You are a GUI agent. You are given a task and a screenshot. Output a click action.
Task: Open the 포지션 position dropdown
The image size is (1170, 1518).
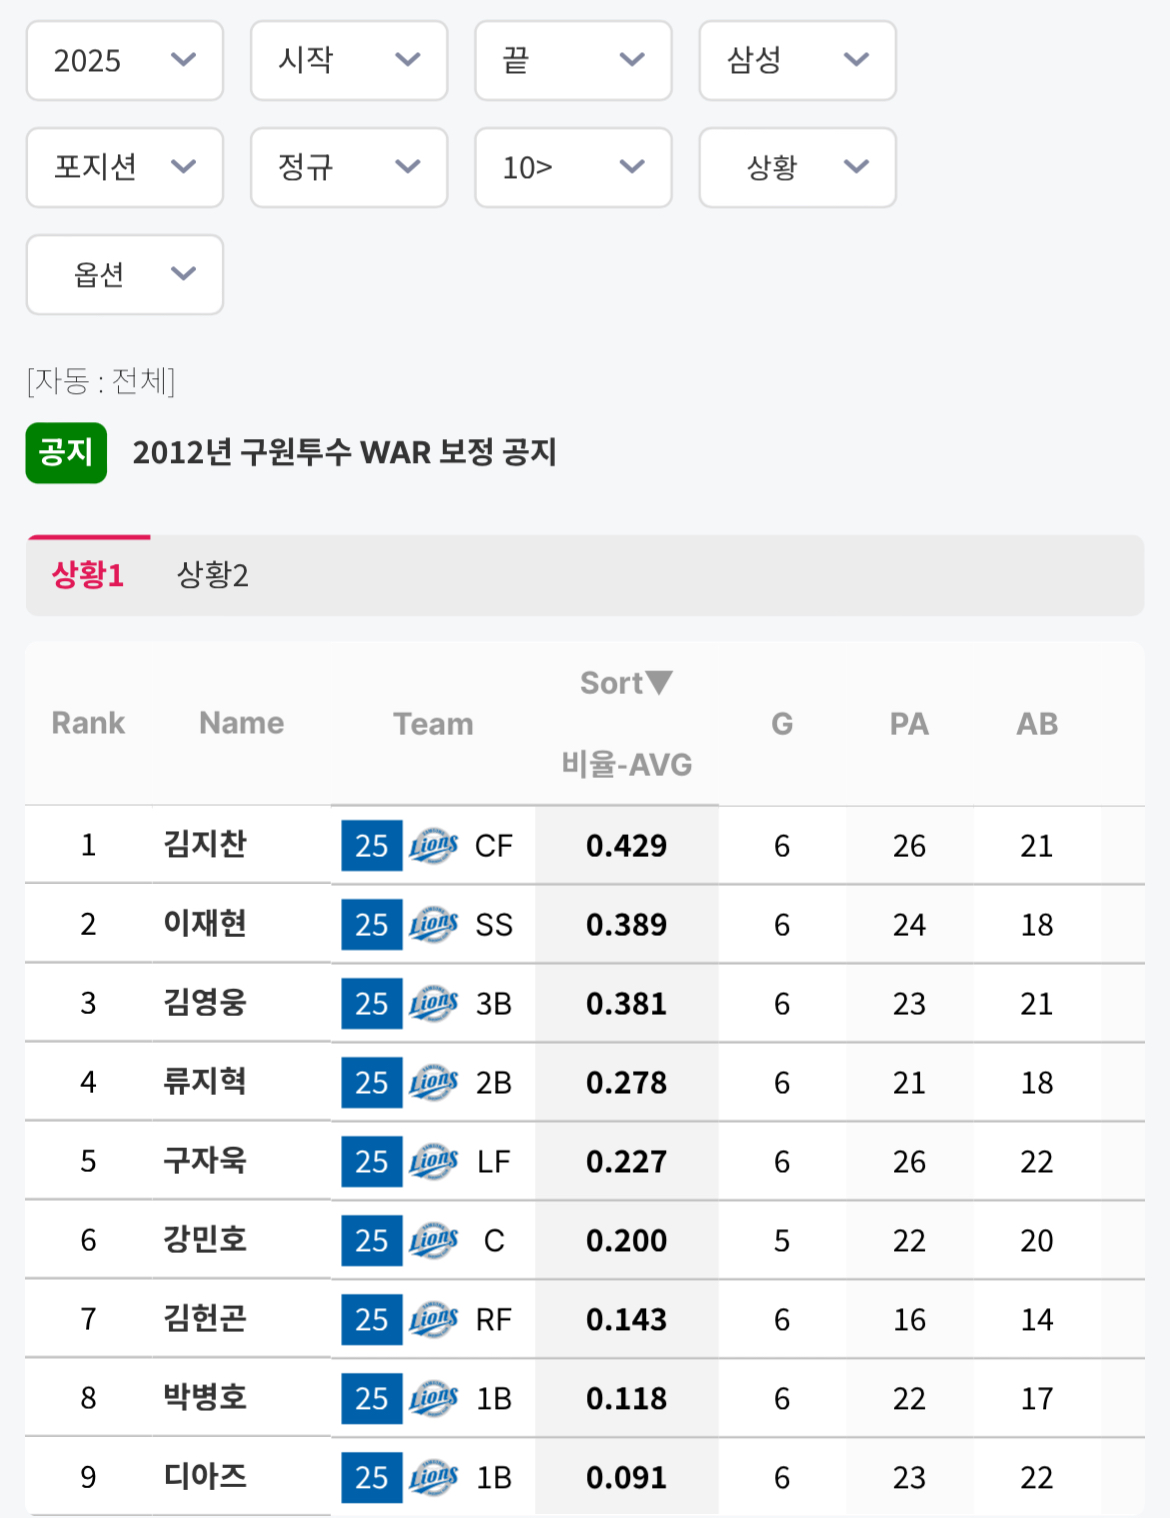(x=124, y=167)
